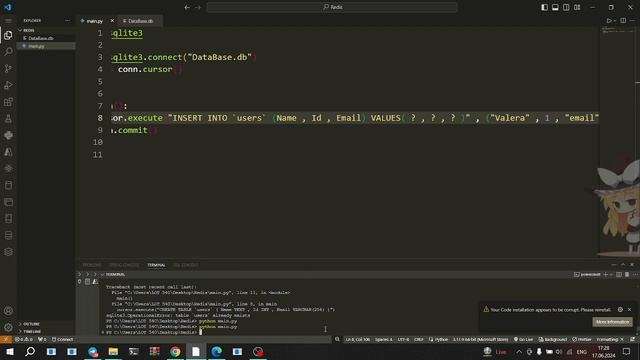Viewport: 640px width, 360px height.
Task: Go forward with the navigation arrow
Action: (x=198, y=7)
